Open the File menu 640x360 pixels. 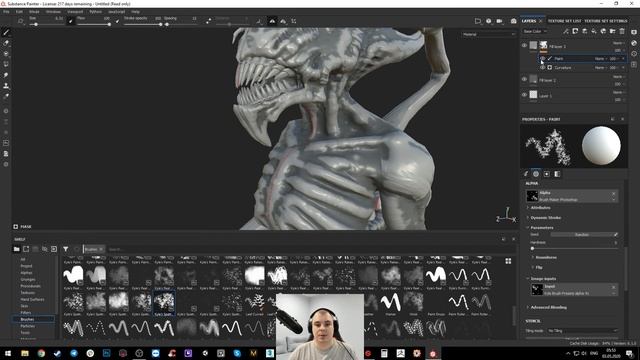pyautogui.click(x=6, y=12)
